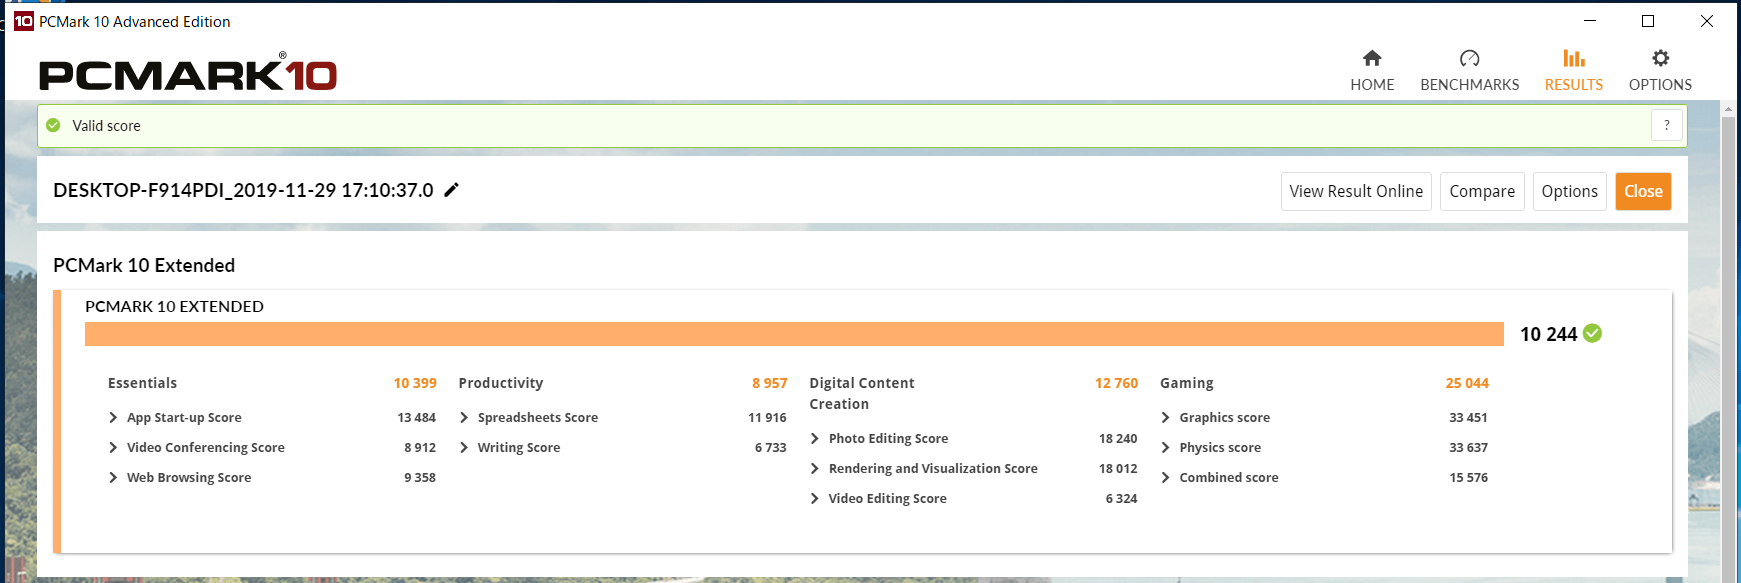This screenshot has width=1741, height=583.
Task: Click the value 11 916
Action: [x=767, y=418]
